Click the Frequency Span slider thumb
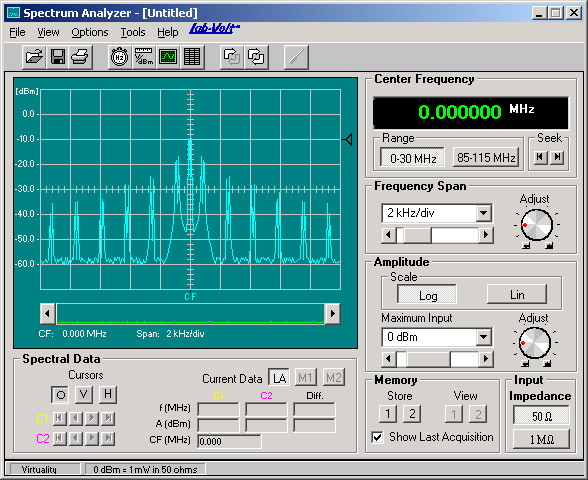This screenshot has height=480, width=588. click(400, 235)
